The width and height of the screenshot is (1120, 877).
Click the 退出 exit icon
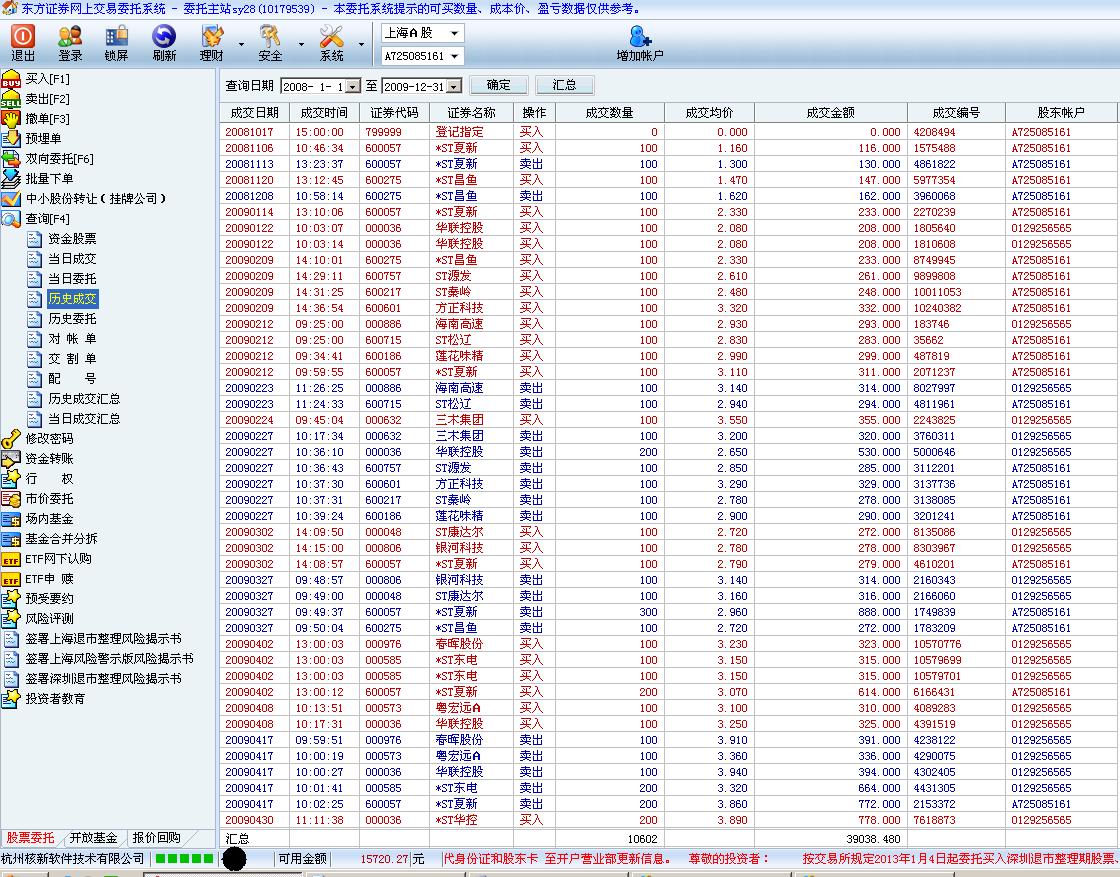(x=23, y=36)
